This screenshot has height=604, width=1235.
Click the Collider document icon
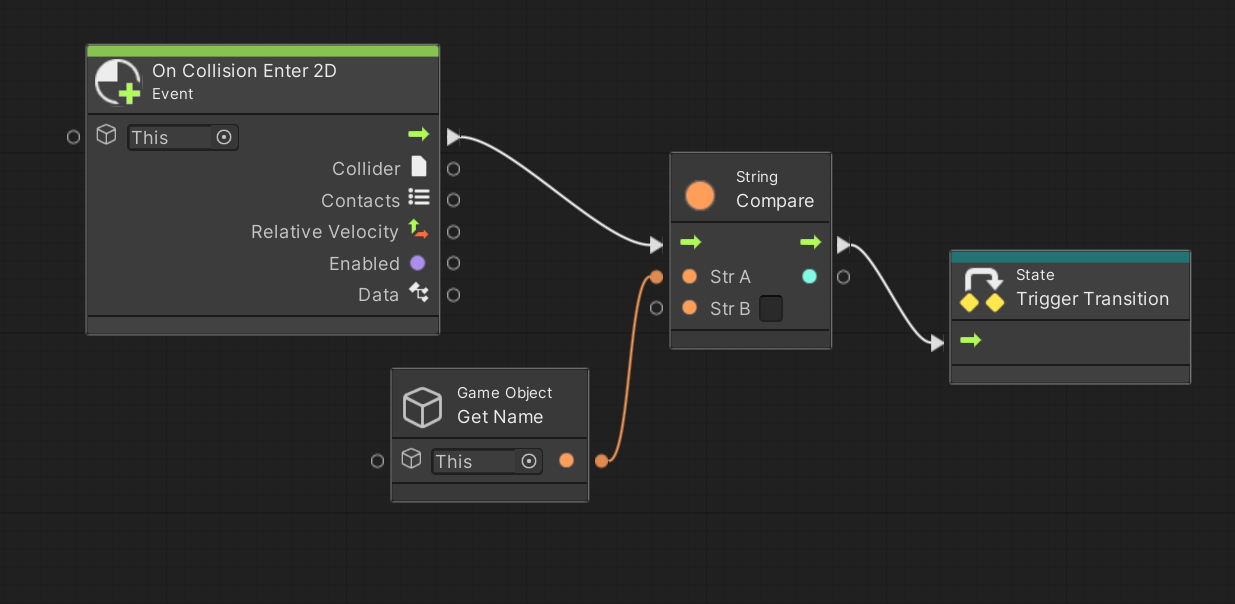pos(419,167)
